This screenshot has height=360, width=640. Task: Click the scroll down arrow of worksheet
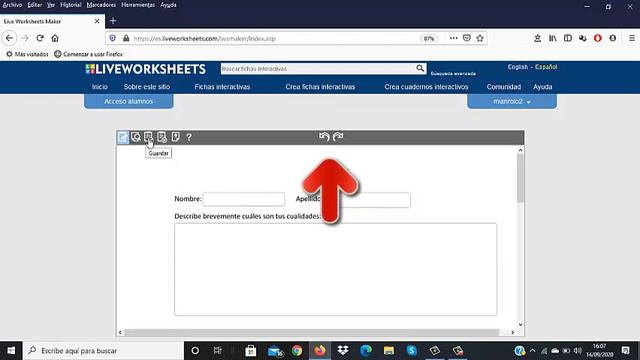(x=520, y=324)
